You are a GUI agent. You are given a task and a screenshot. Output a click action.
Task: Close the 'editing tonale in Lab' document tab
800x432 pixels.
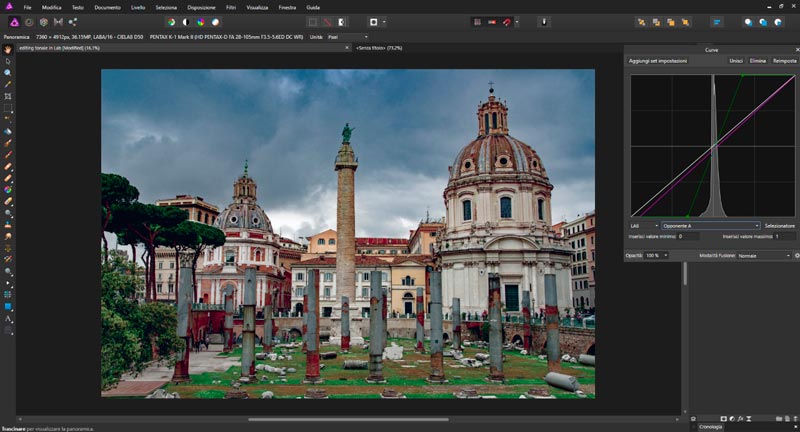click(x=347, y=48)
